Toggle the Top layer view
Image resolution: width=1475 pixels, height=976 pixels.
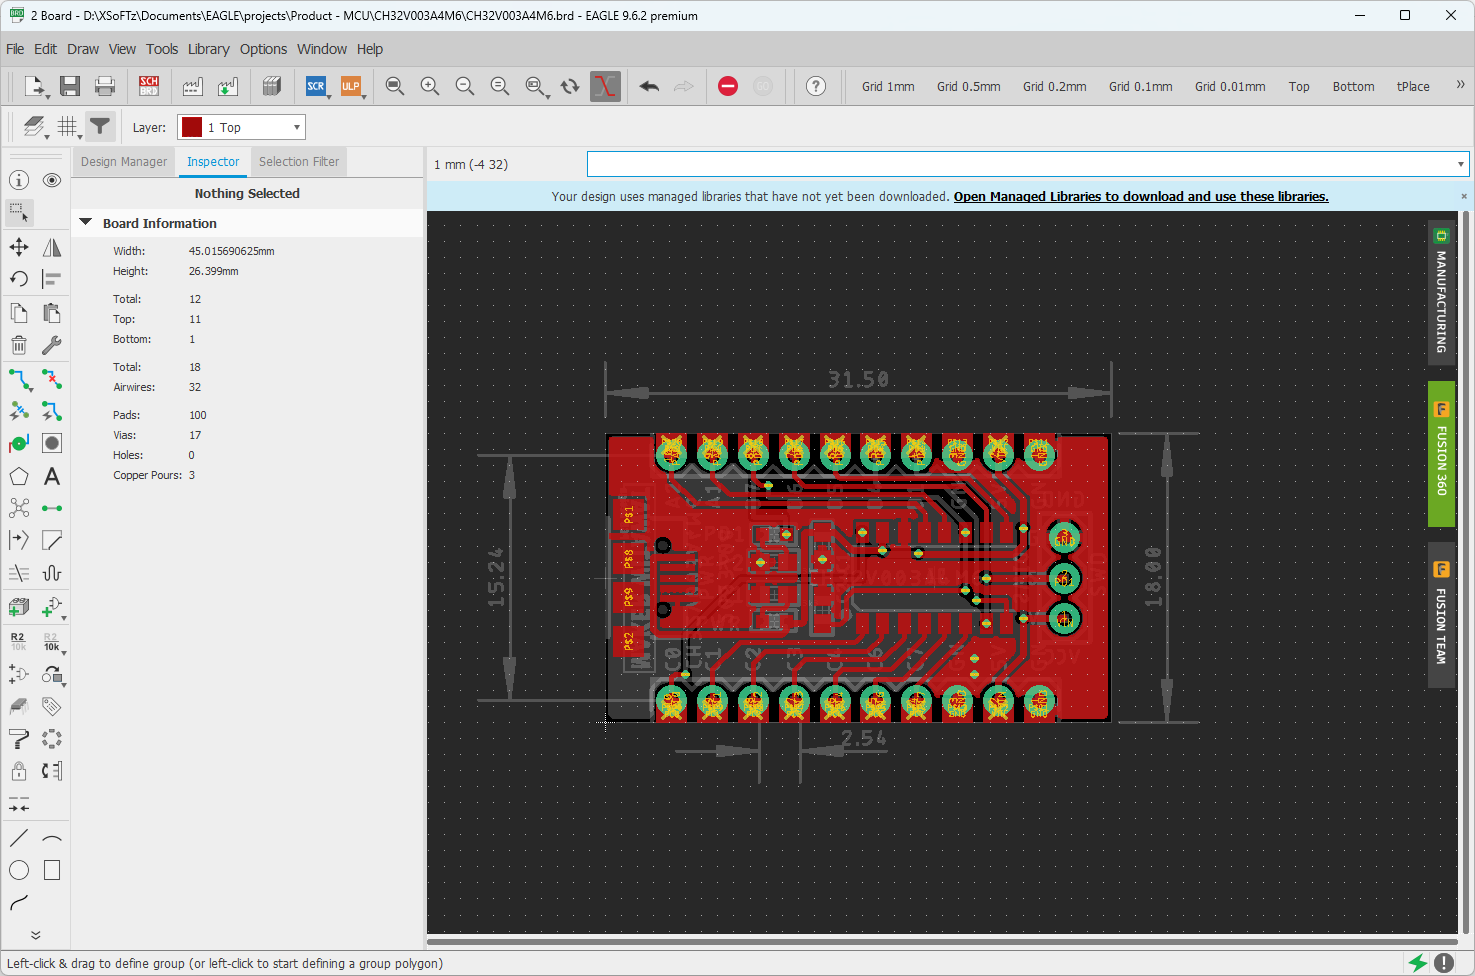pyautogui.click(x=1298, y=86)
